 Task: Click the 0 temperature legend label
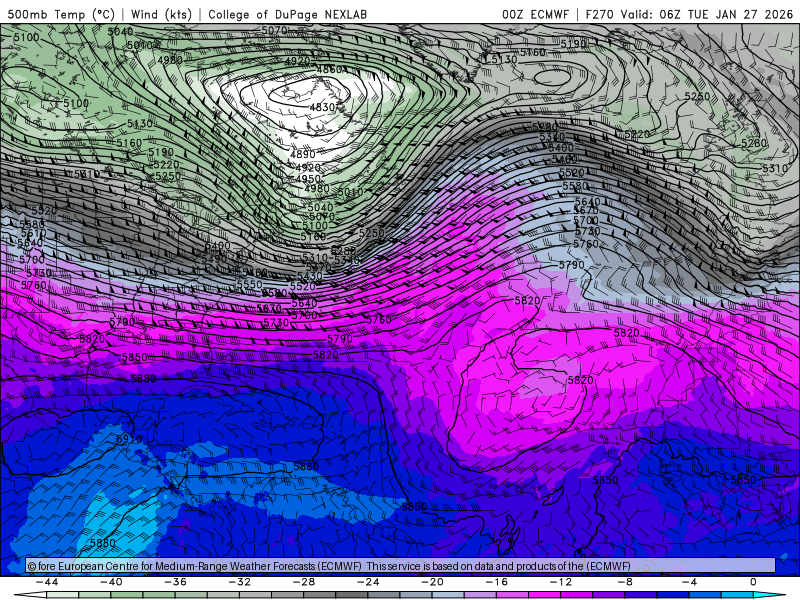(x=754, y=582)
